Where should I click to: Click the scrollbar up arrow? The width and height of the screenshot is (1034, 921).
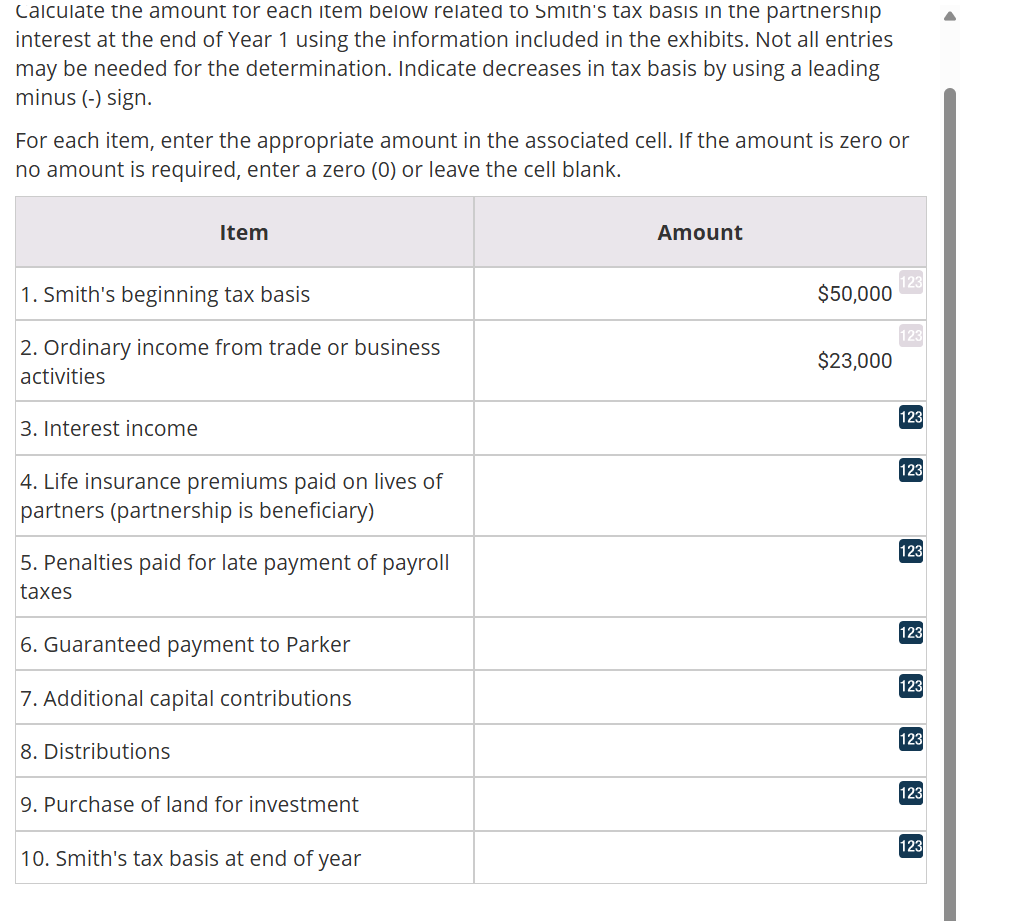949,14
